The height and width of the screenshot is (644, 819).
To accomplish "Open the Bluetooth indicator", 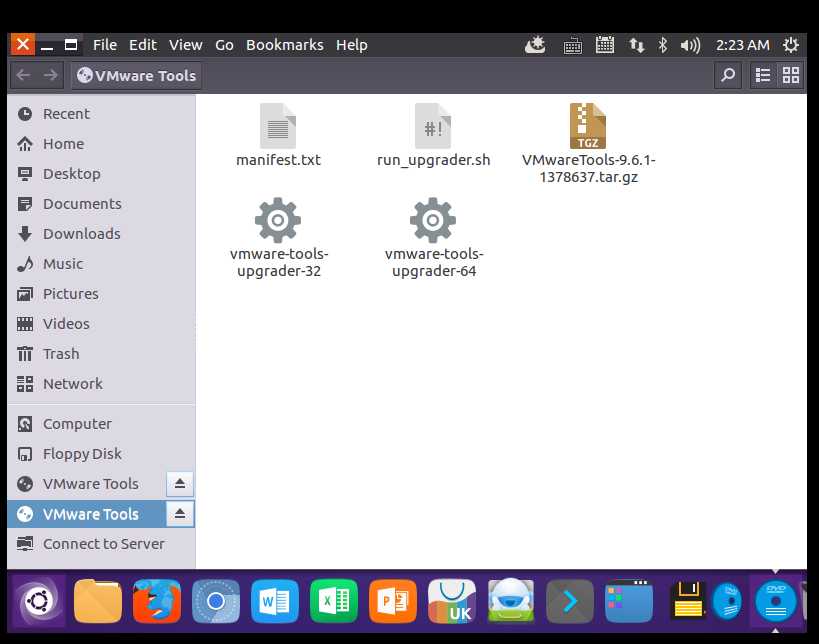I will coord(662,45).
